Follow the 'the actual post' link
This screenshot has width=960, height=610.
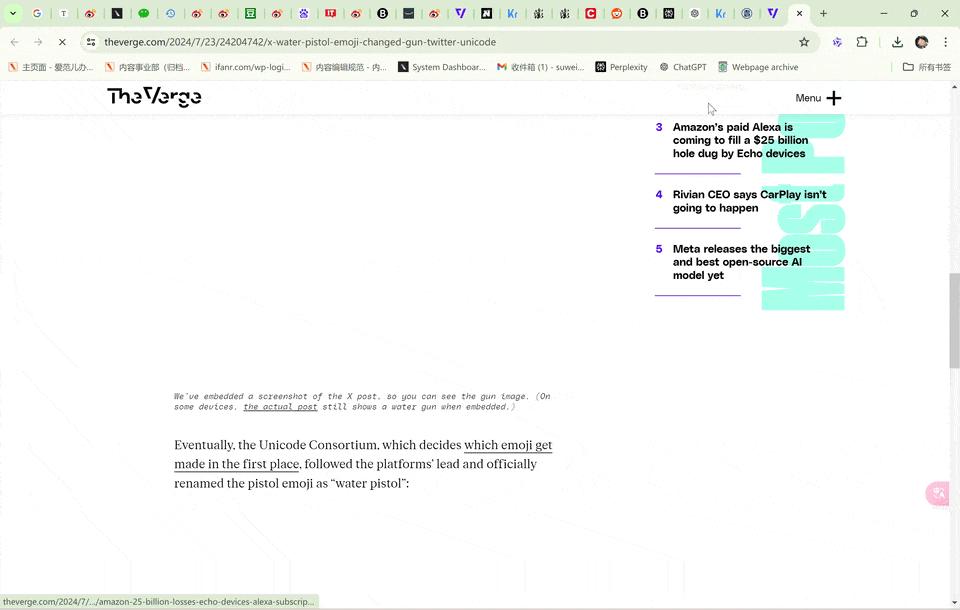click(280, 407)
